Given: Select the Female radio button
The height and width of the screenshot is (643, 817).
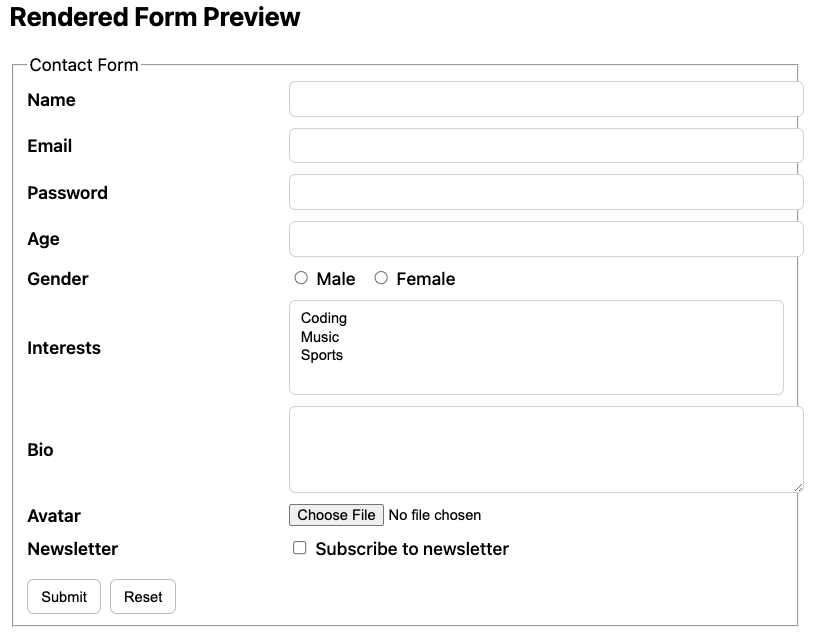Looking at the screenshot, I should point(381,278).
